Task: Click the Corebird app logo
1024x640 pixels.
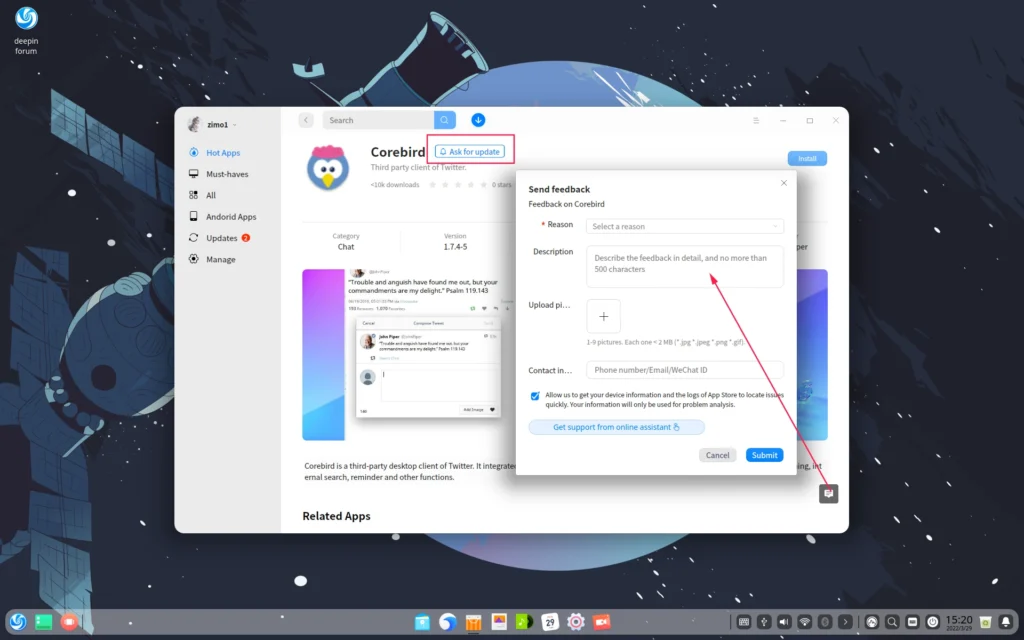Action: pyautogui.click(x=328, y=168)
